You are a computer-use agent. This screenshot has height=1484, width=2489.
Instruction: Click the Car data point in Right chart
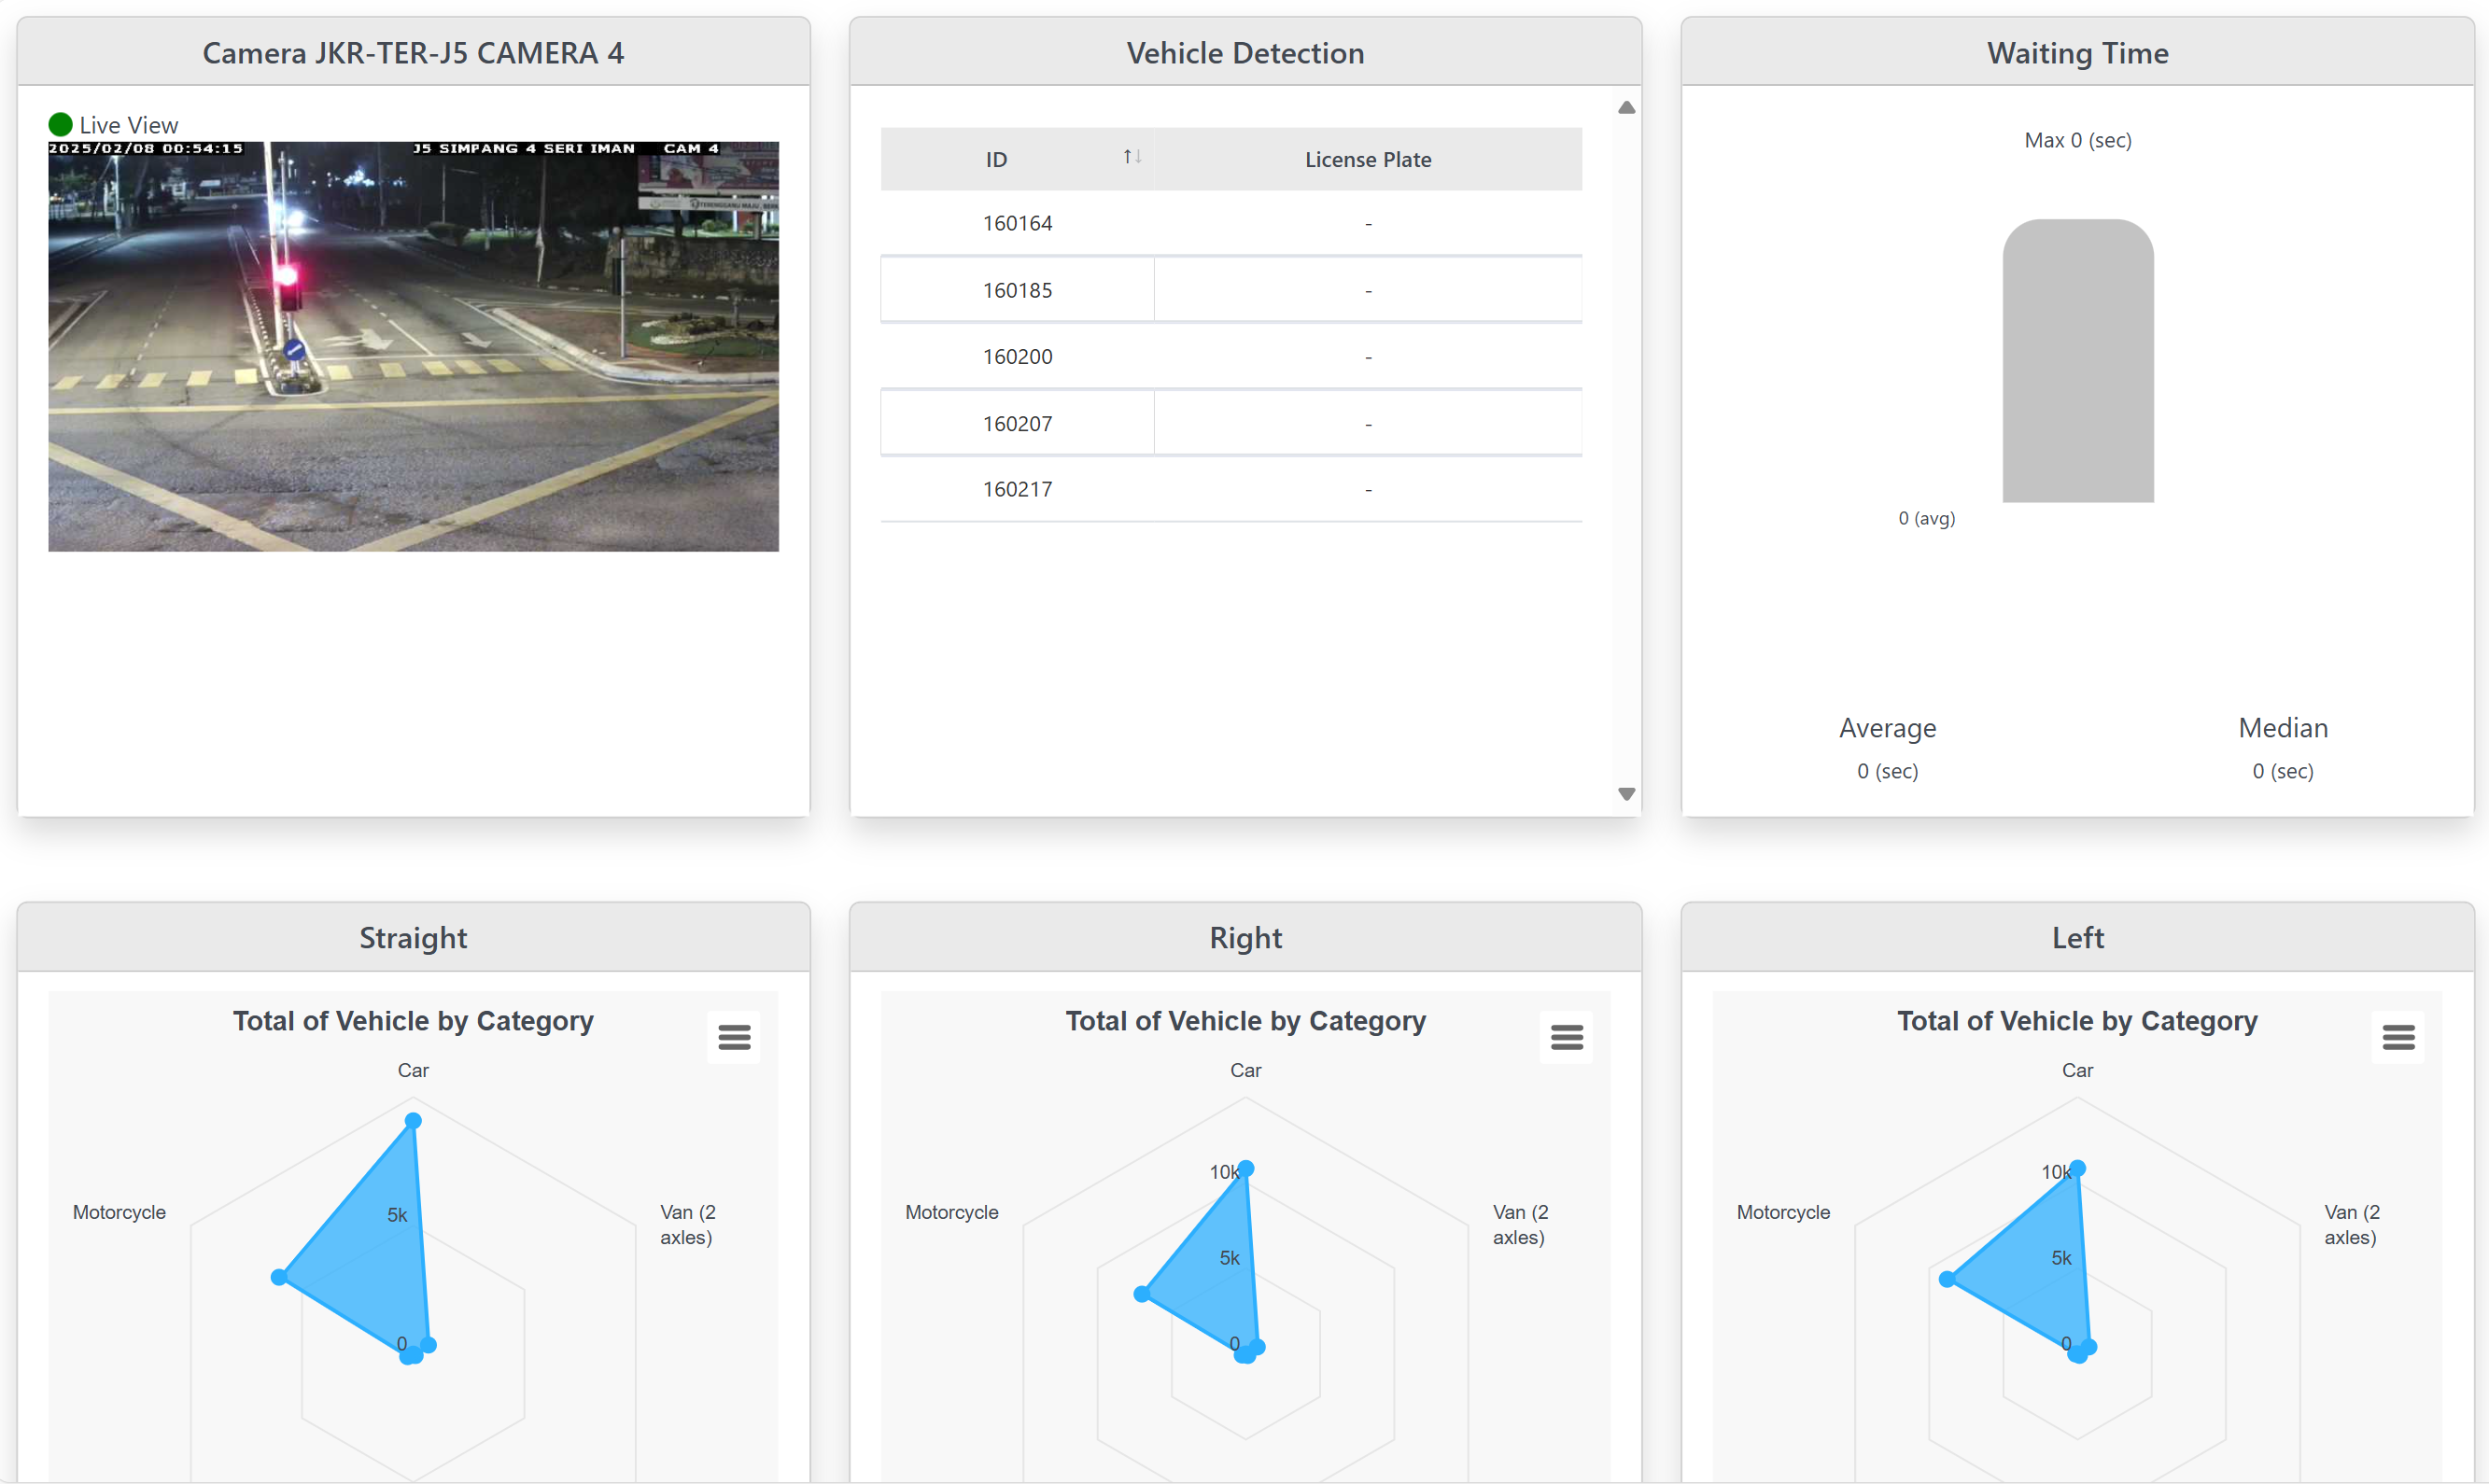1246,1168
